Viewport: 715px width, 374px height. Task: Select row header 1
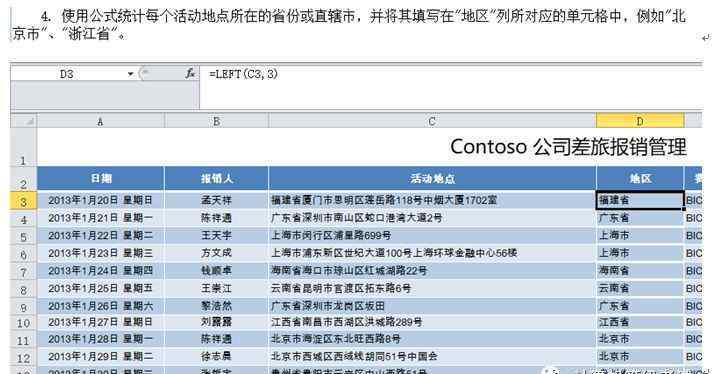[x=23, y=147]
